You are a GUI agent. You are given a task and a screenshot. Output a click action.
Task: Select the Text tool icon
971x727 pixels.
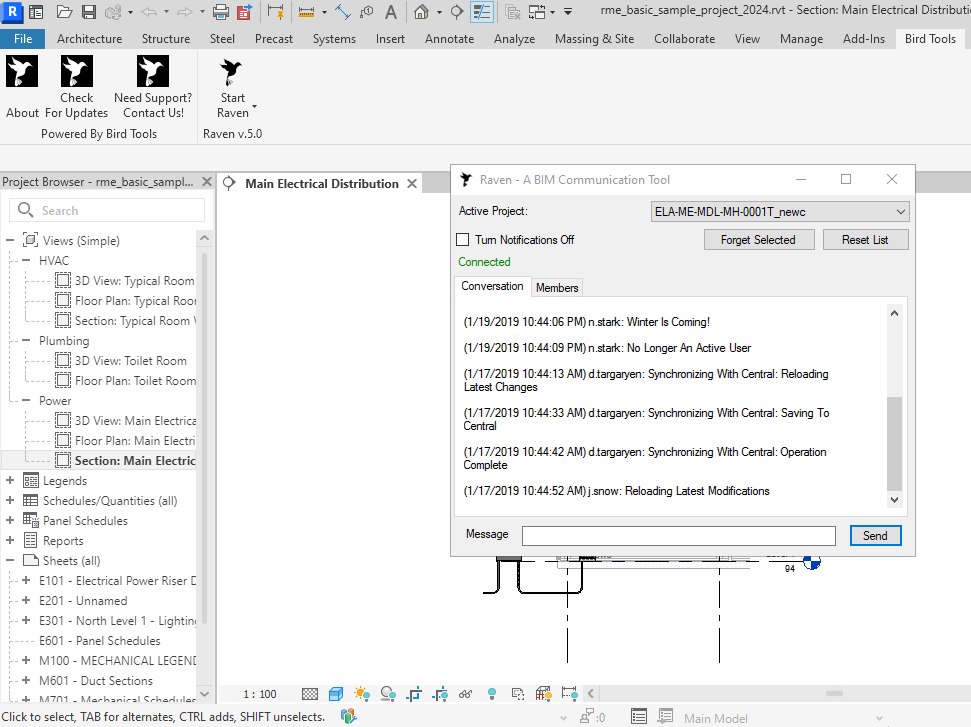coord(390,12)
